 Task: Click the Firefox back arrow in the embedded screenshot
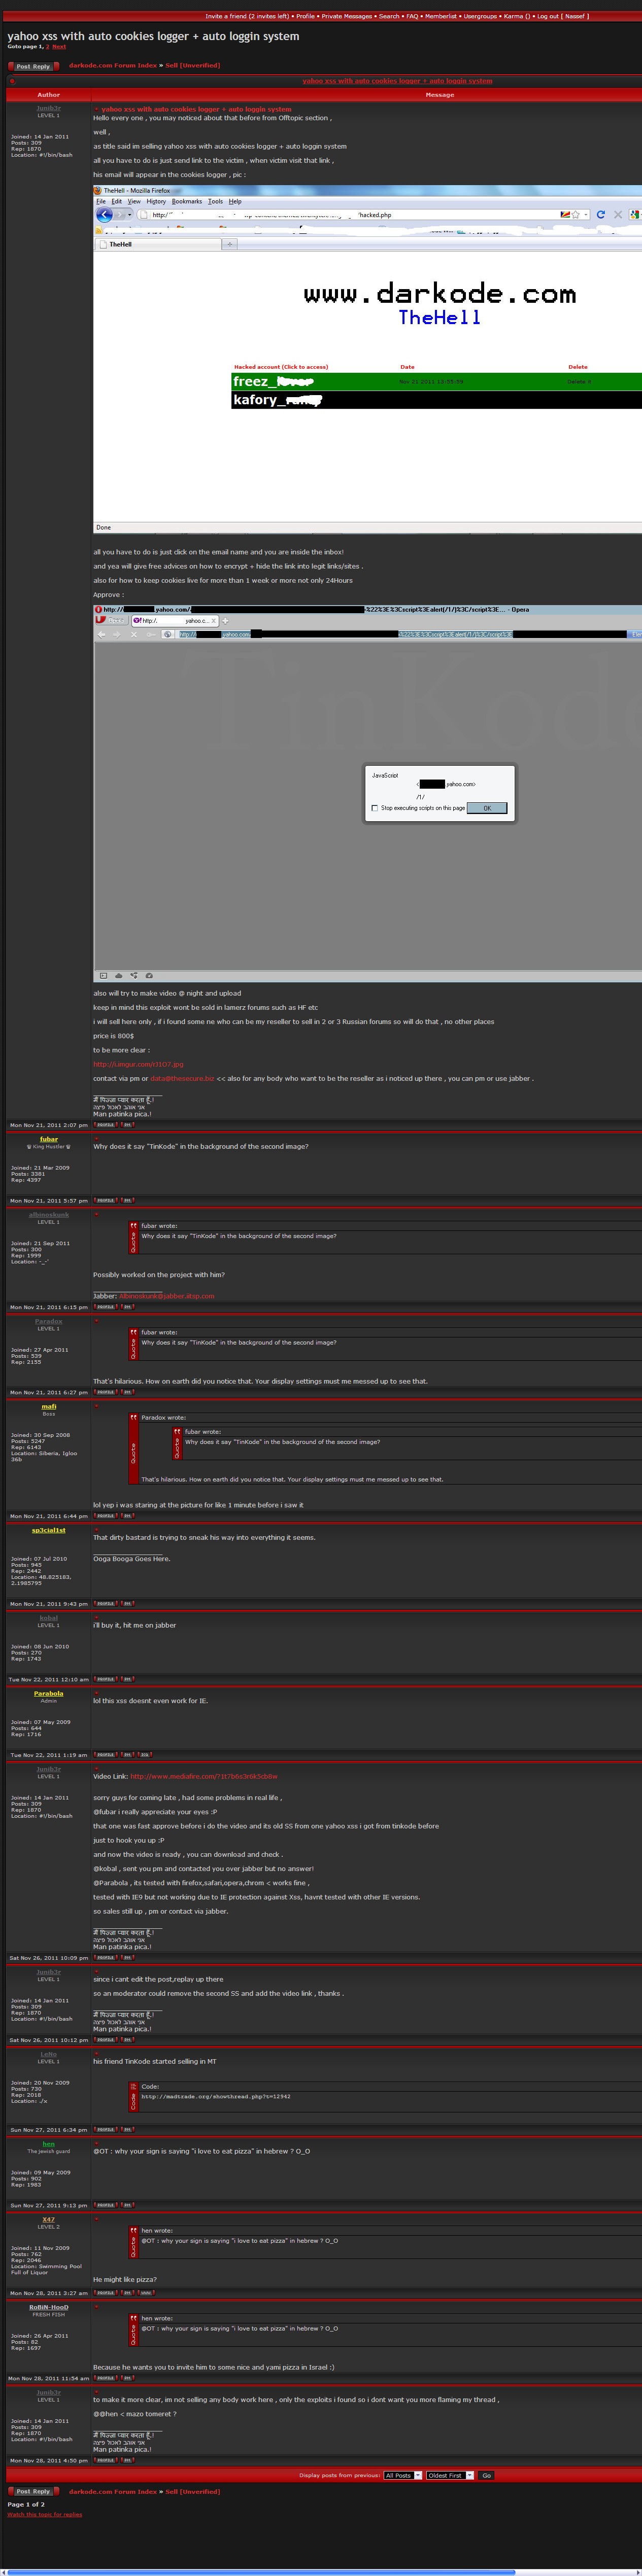[104, 214]
